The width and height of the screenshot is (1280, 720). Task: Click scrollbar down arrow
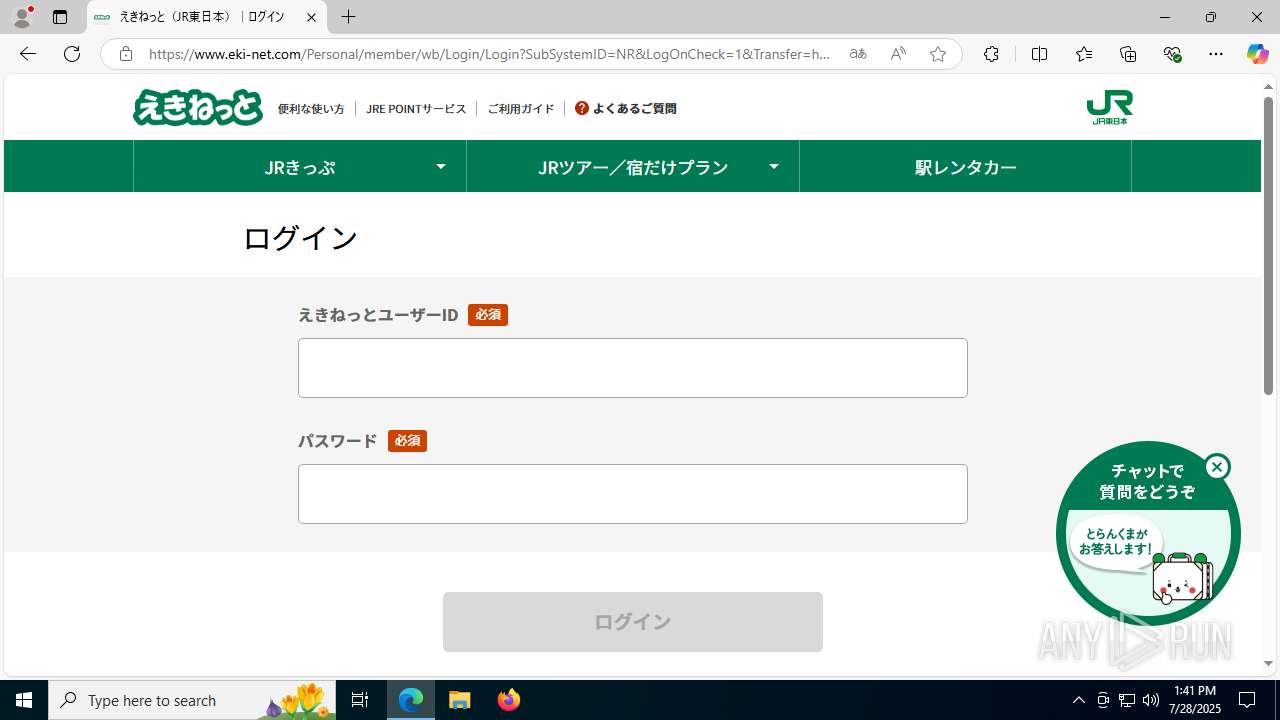(1268, 664)
